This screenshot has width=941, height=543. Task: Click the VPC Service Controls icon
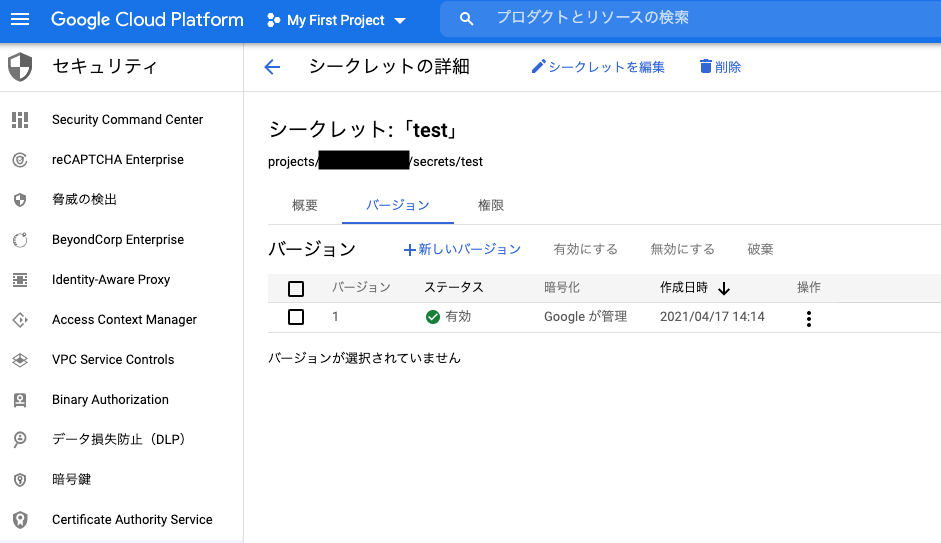coord(20,360)
